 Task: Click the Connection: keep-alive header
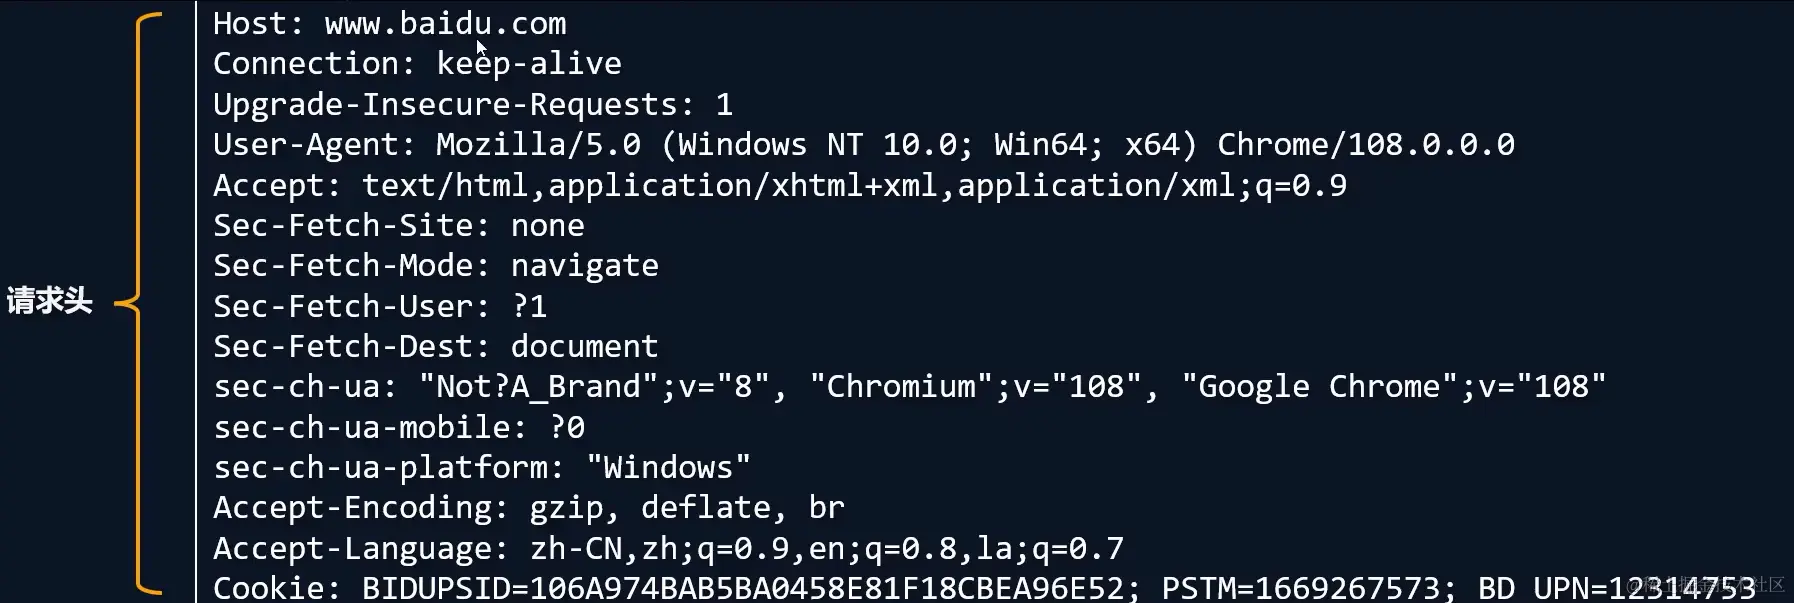417,64
